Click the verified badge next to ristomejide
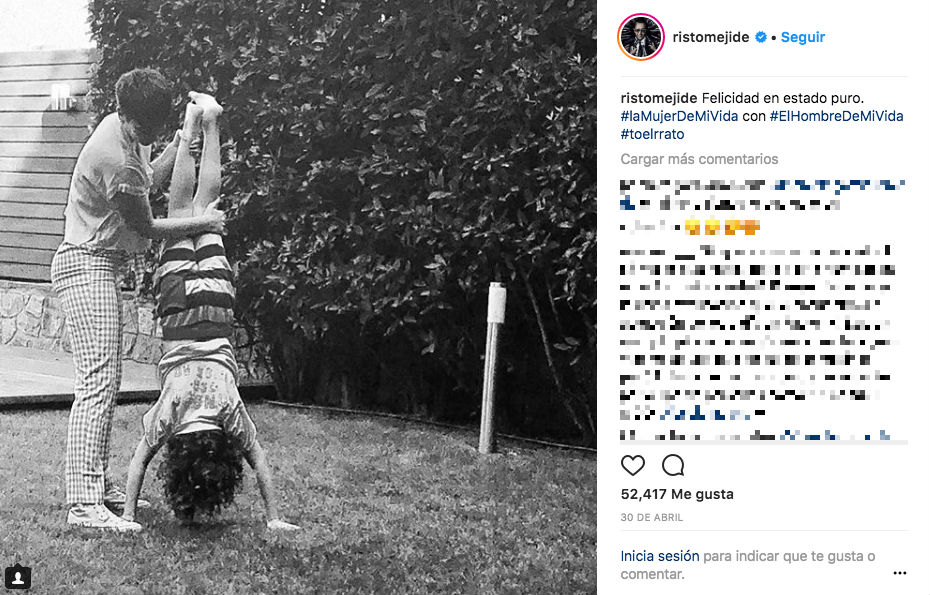930x595 pixels. point(760,37)
